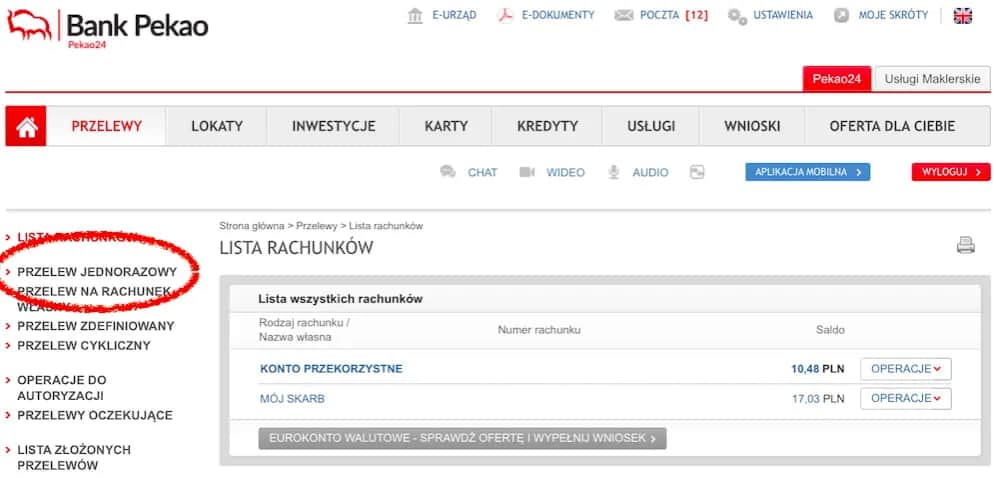Log out with the WYLOGUJ button
This screenshot has width=996, height=478.
(x=951, y=172)
